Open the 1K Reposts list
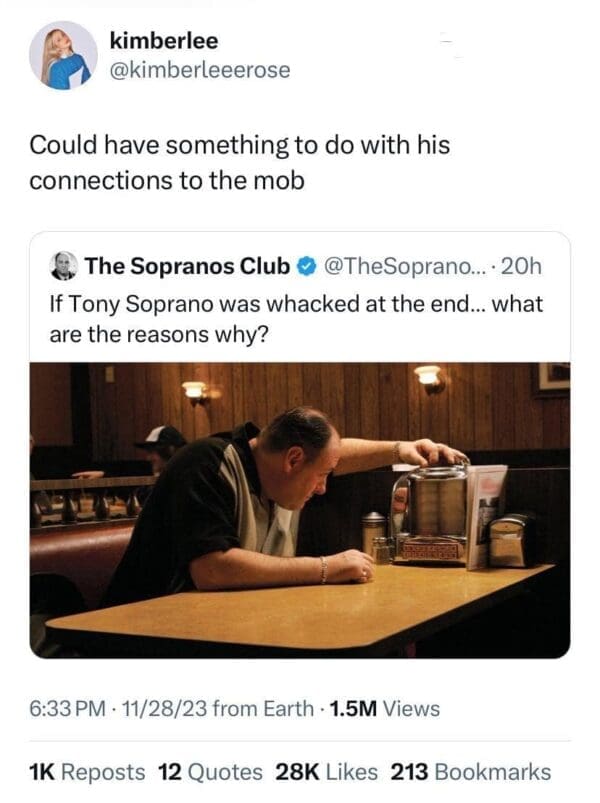Screen dimensions: 600x803 [88, 772]
